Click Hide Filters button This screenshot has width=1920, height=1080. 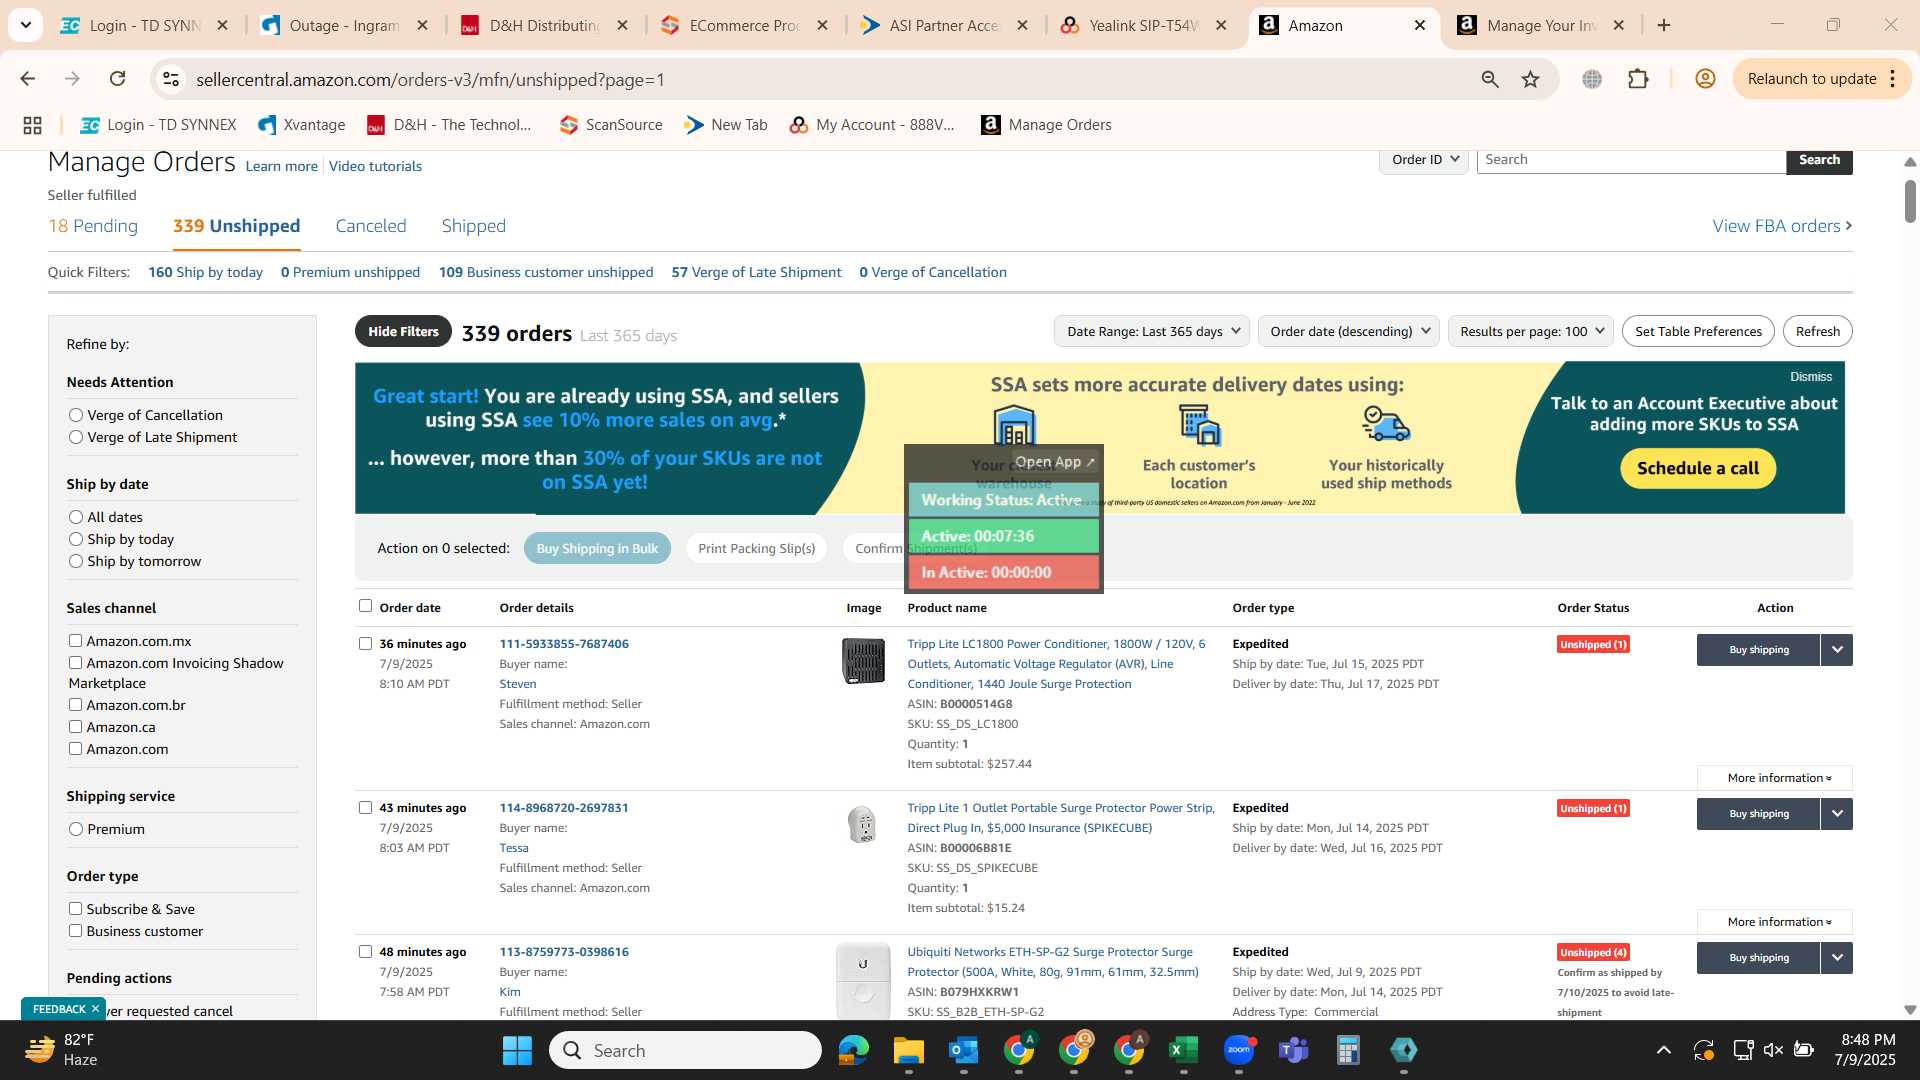[x=403, y=331]
